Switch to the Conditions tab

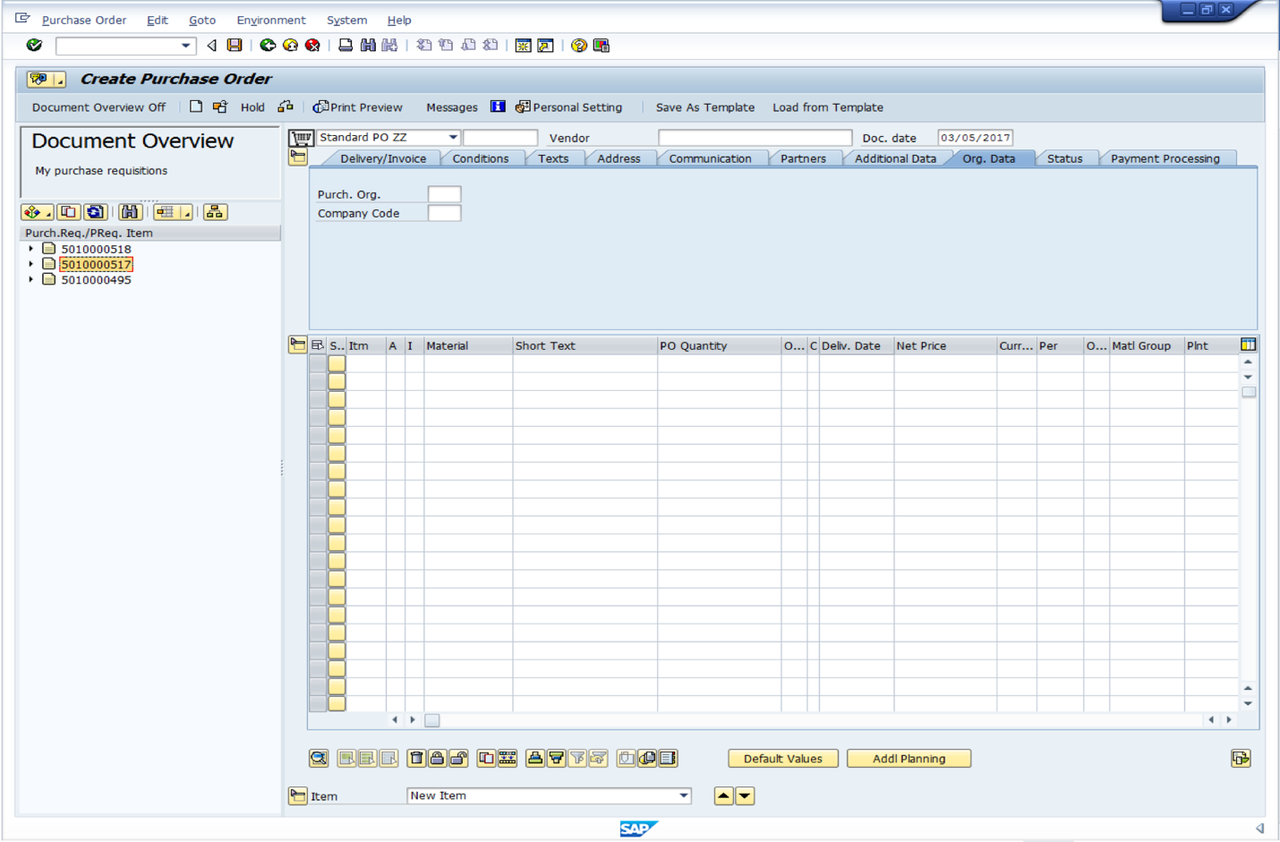click(x=480, y=158)
